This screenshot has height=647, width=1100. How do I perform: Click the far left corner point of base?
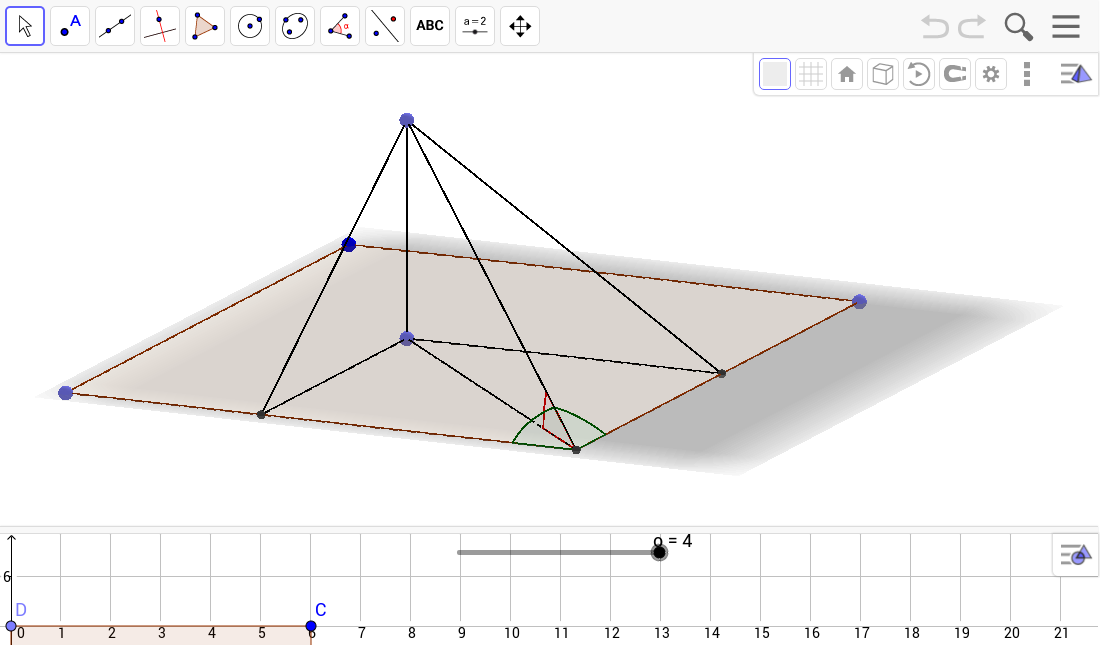pyautogui.click(x=65, y=393)
